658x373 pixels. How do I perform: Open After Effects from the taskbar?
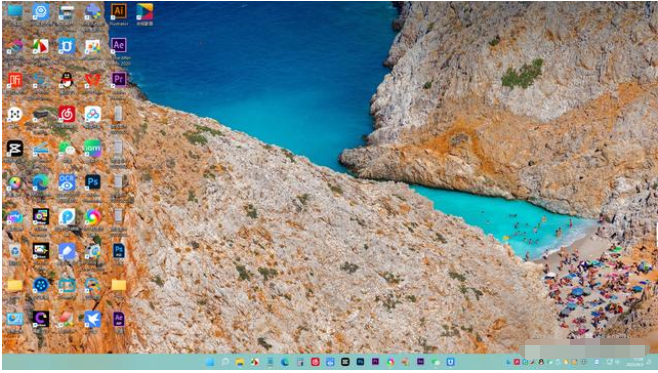pyautogui.click(x=420, y=362)
